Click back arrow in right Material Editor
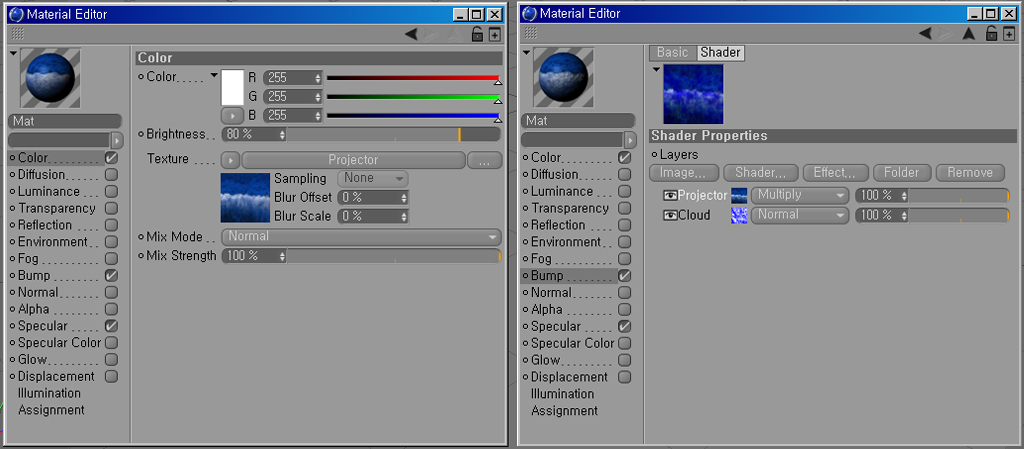 point(925,34)
